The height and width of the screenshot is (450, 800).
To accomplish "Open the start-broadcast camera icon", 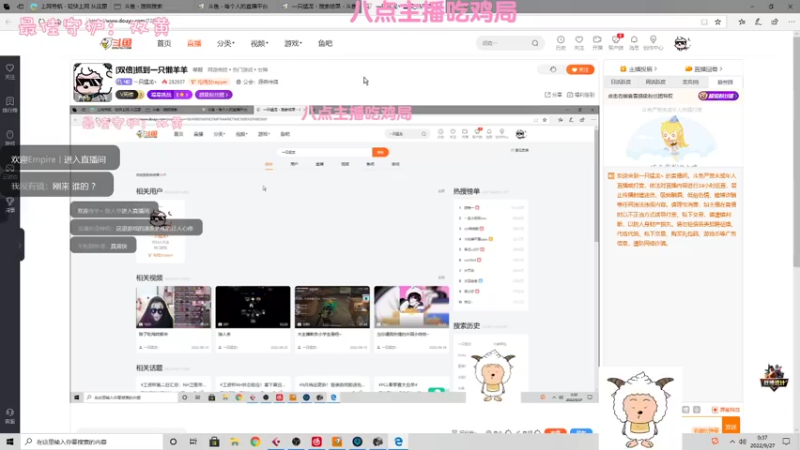I will (x=597, y=42).
